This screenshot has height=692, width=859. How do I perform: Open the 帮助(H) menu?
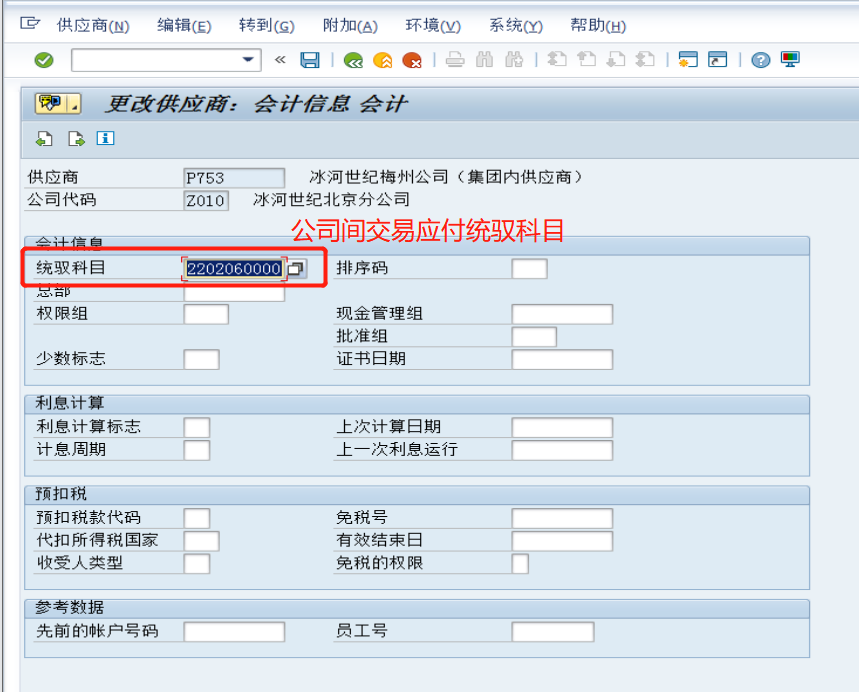(598, 26)
